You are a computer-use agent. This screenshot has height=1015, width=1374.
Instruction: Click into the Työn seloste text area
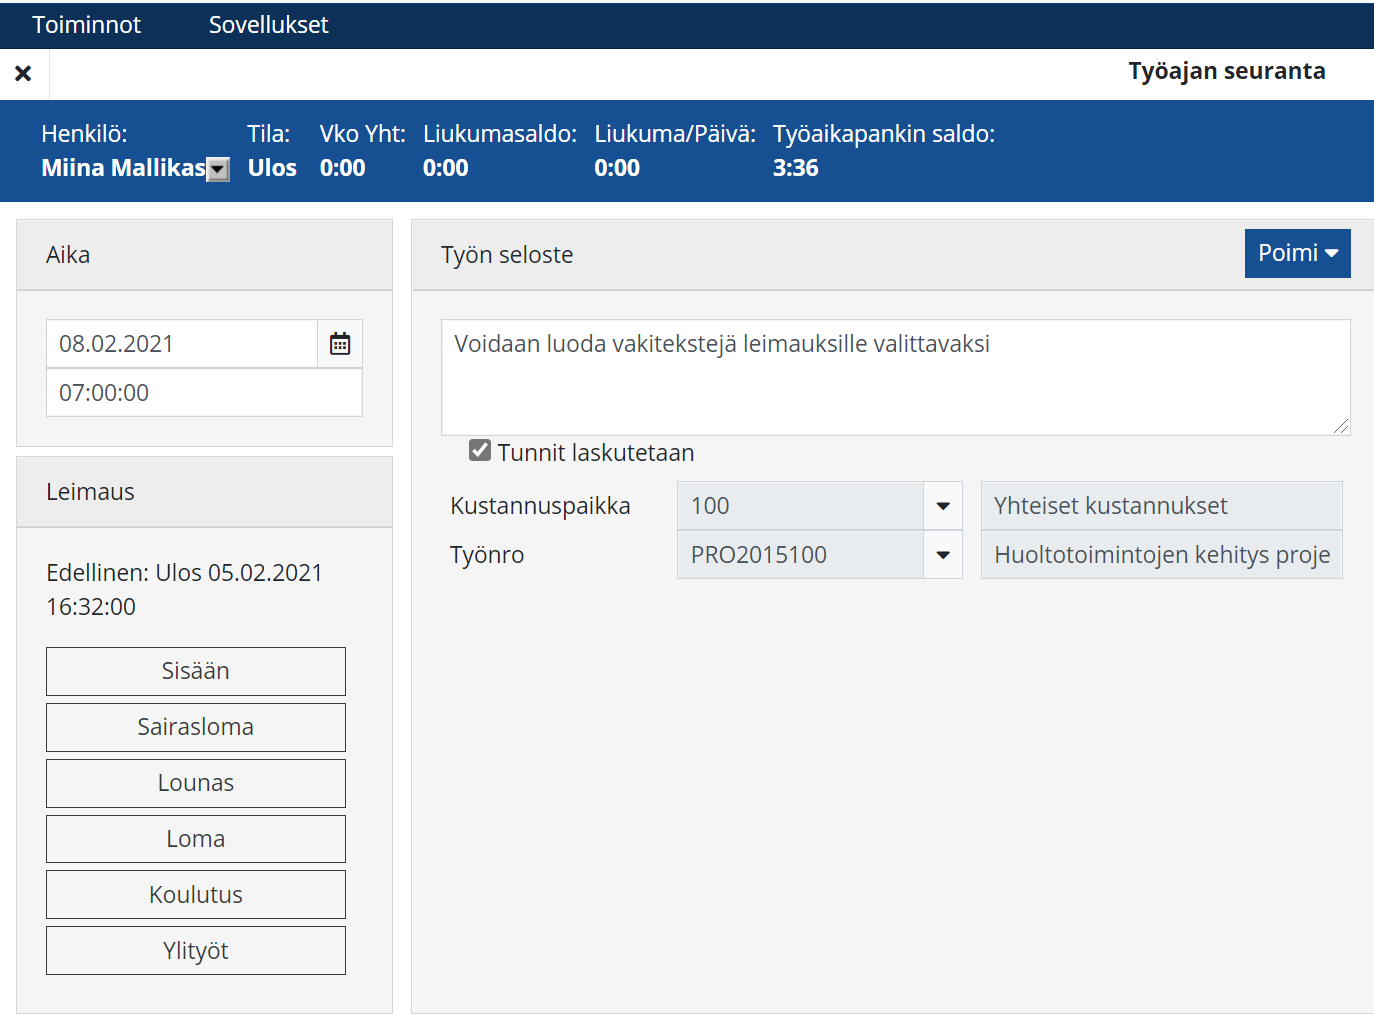(x=895, y=378)
